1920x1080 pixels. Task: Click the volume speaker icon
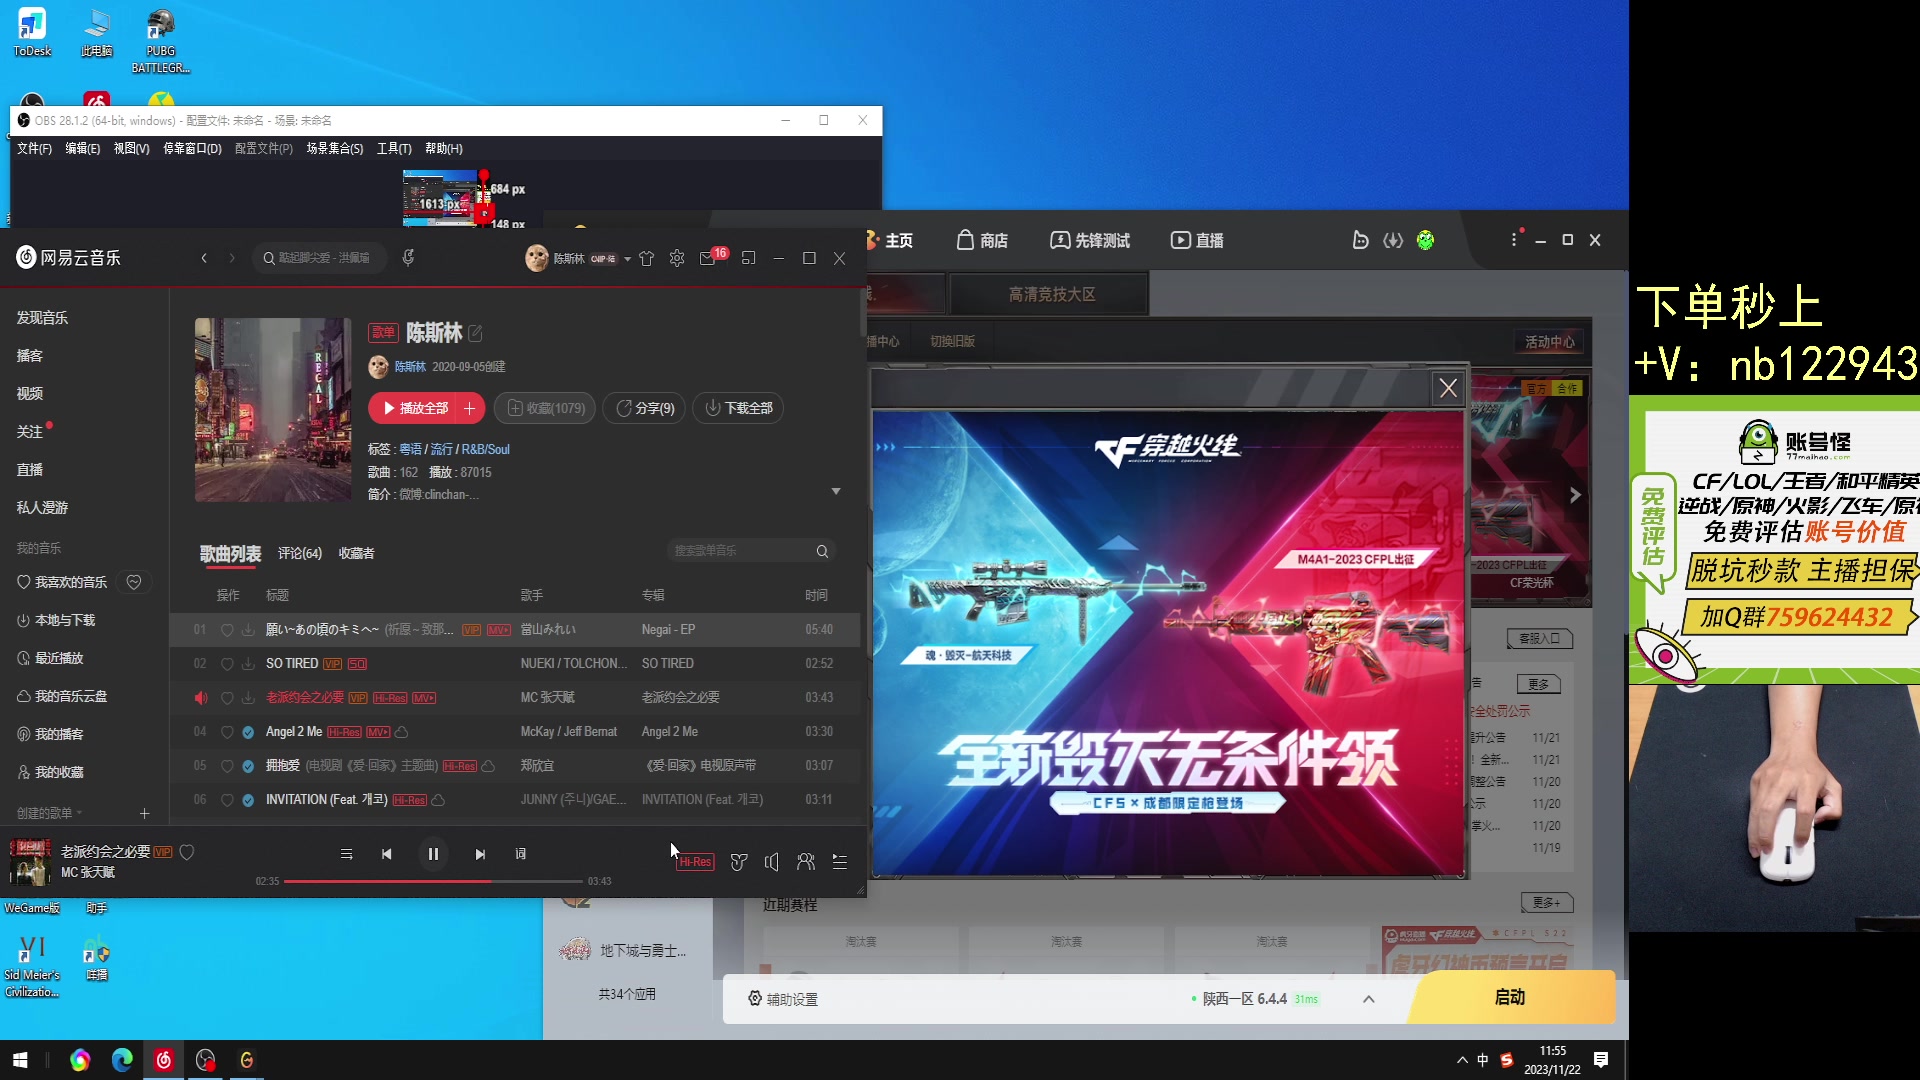click(772, 862)
